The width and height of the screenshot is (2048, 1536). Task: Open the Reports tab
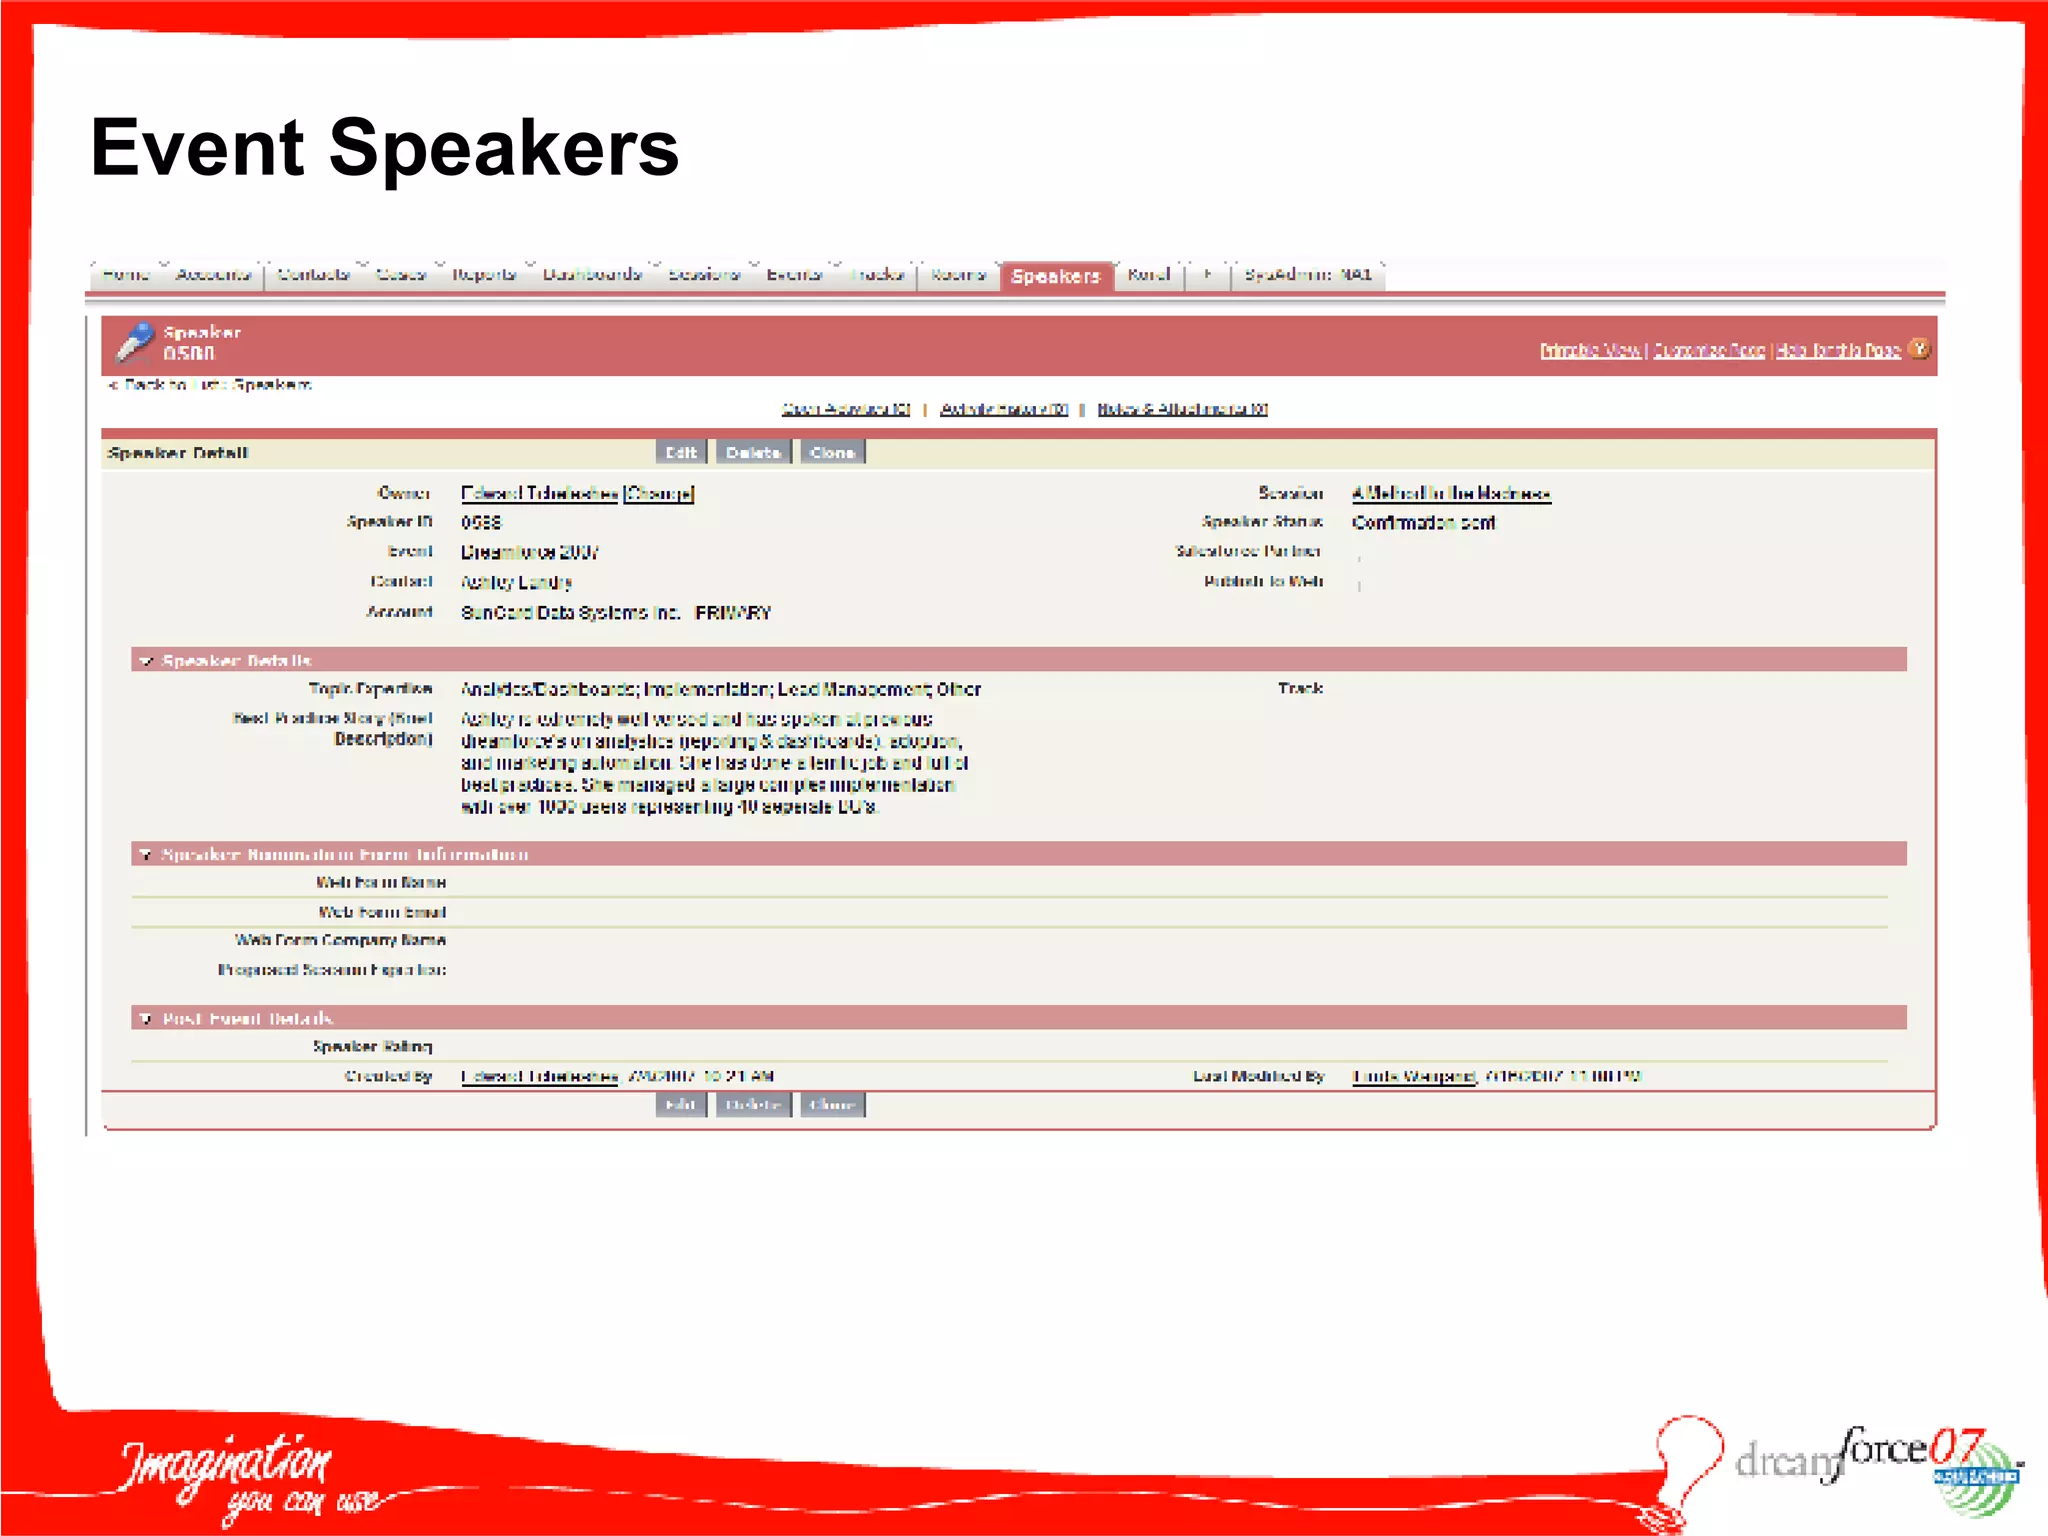pyautogui.click(x=485, y=275)
